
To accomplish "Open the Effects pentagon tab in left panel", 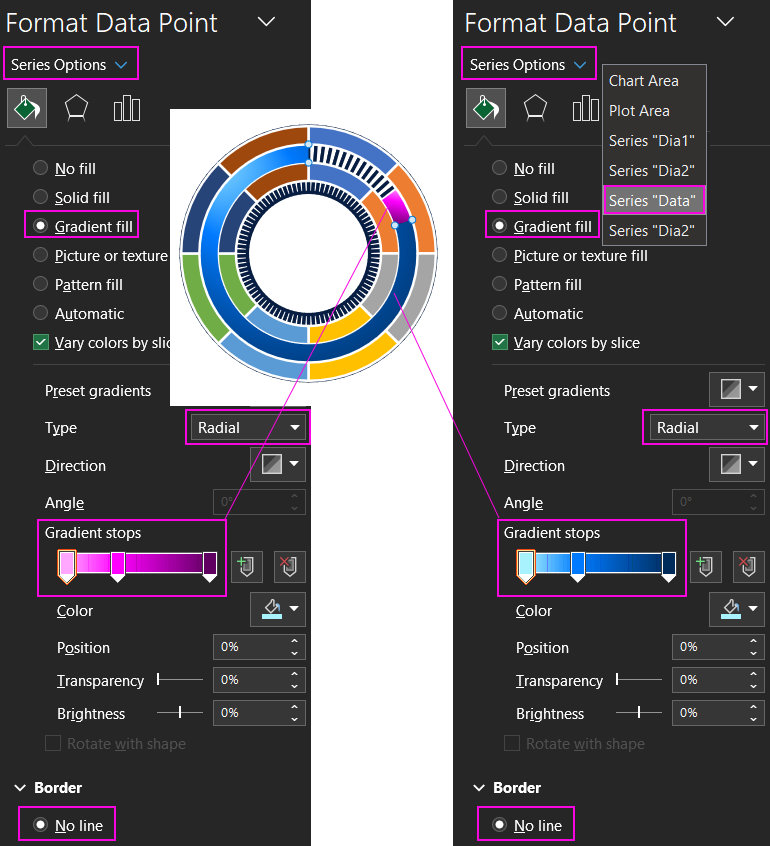I will pyautogui.click(x=76, y=108).
